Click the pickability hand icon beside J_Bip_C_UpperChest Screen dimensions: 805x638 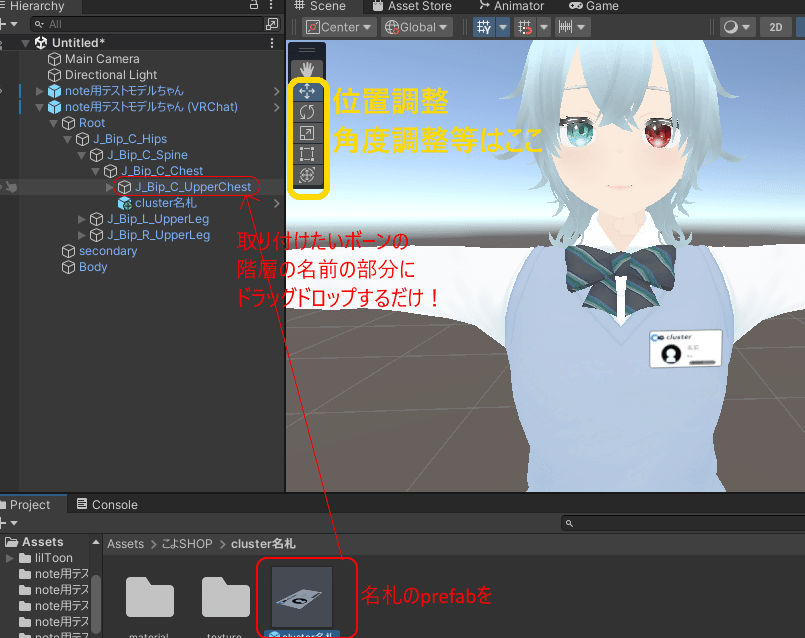click(x=11, y=187)
